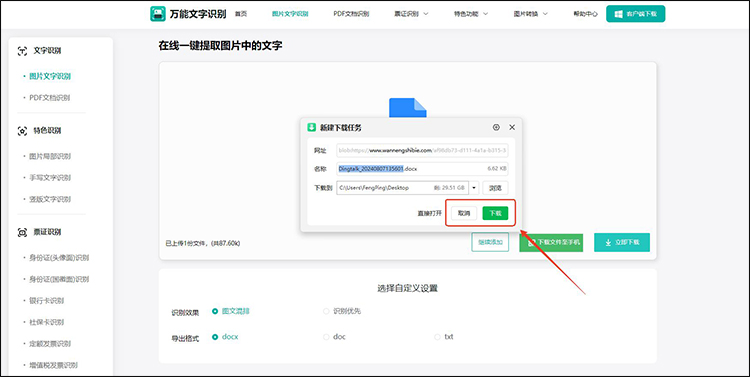Image resolution: width=750 pixels, height=377 pixels.
Task: Click 直接打开 in the download dialog
Action: click(x=430, y=213)
